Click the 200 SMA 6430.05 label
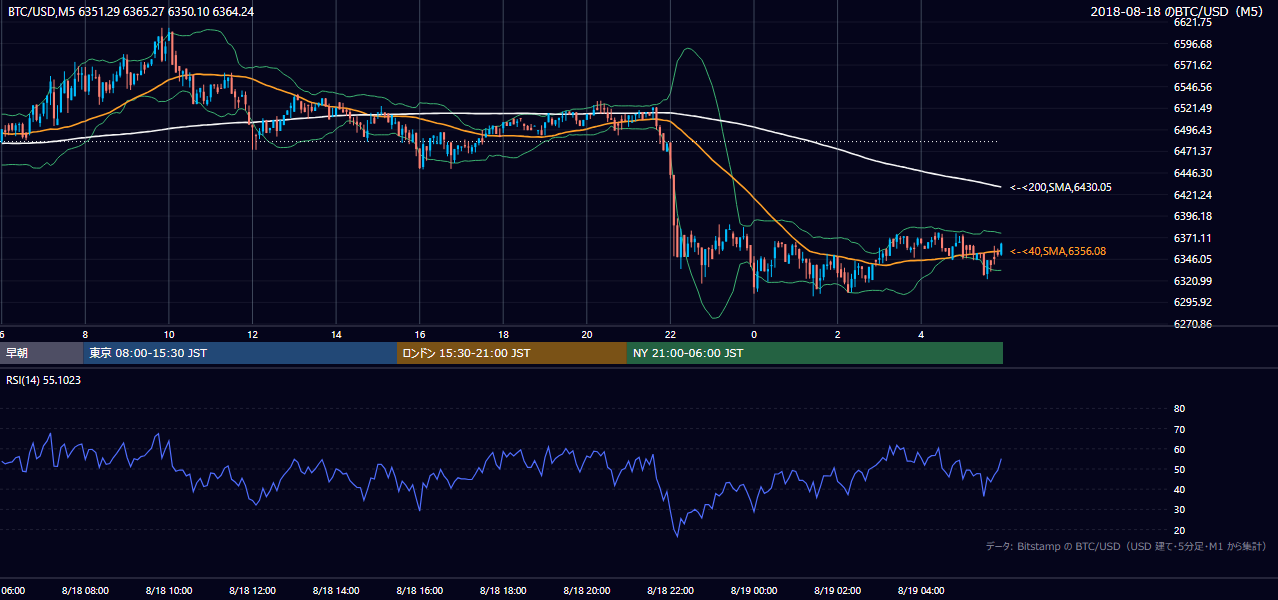Image resolution: width=1278 pixels, height=600 pixels. pos(1061,187)
